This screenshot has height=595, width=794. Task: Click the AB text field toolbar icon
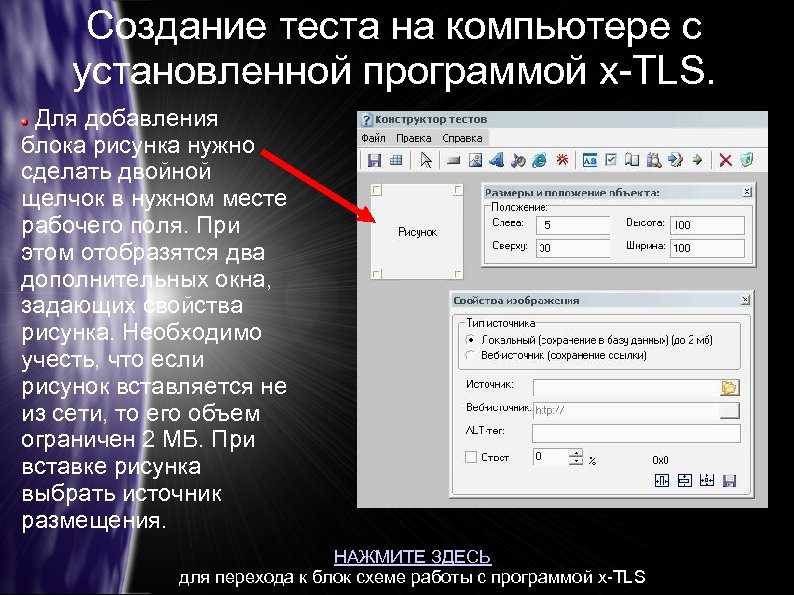coord(590,161)
